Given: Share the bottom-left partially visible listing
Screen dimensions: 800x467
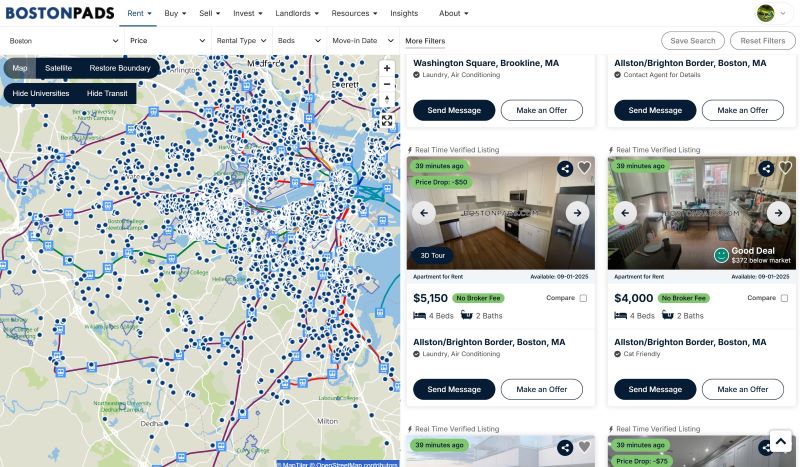Looking at the screenshot, I should (x=565, y=448).
